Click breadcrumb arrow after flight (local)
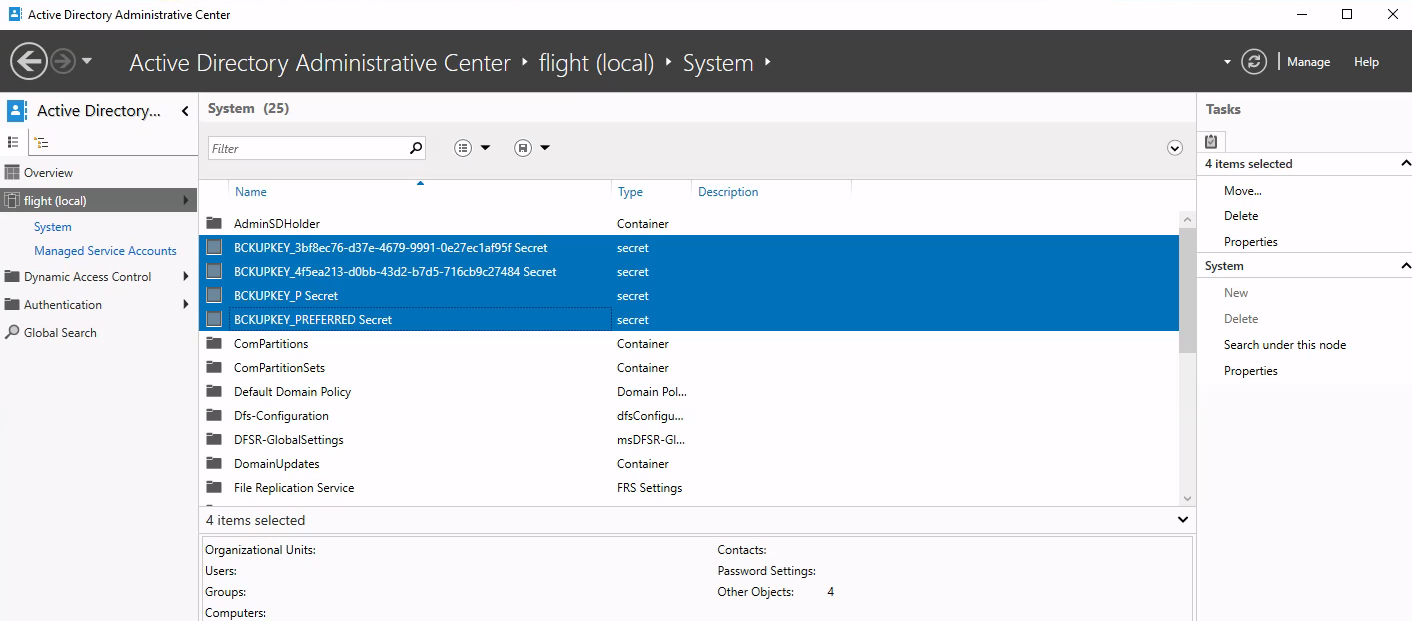Image resolution: width=1412 pixels, height=621 pixels. (668, 62)
